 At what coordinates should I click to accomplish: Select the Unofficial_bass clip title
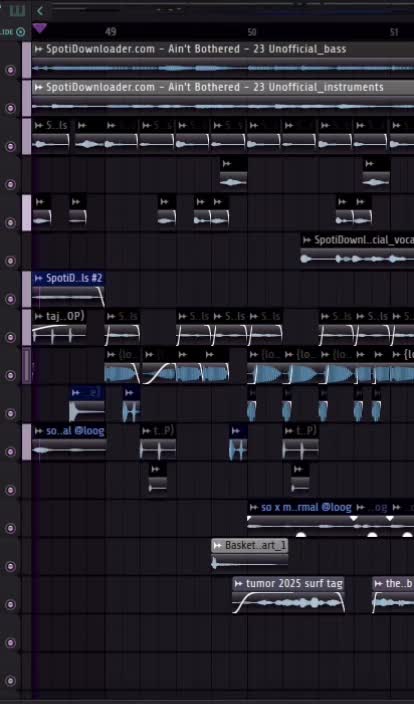click(196, 49)
